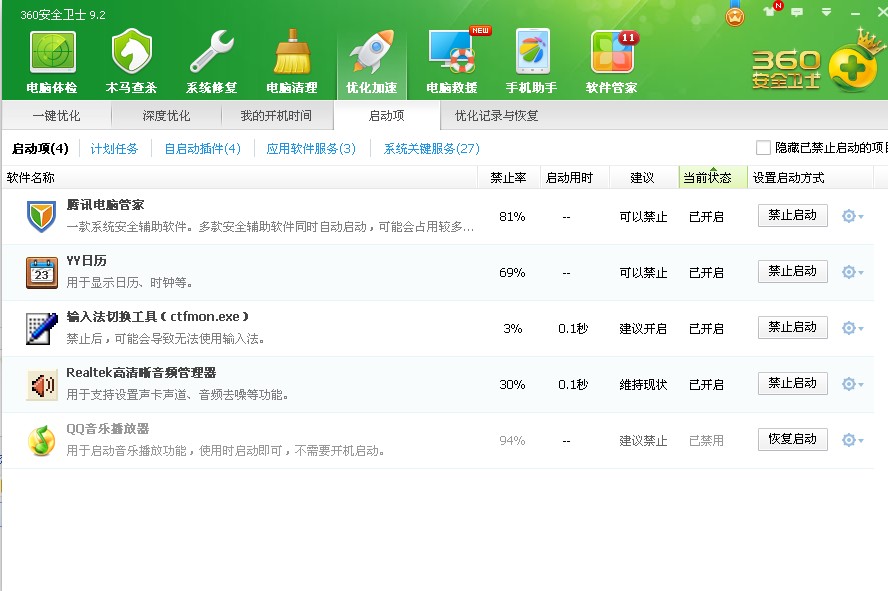Select 输入法切换工具 (ctfmon.exe) title
Screen dimensions: 888x591
click(157, 317)
